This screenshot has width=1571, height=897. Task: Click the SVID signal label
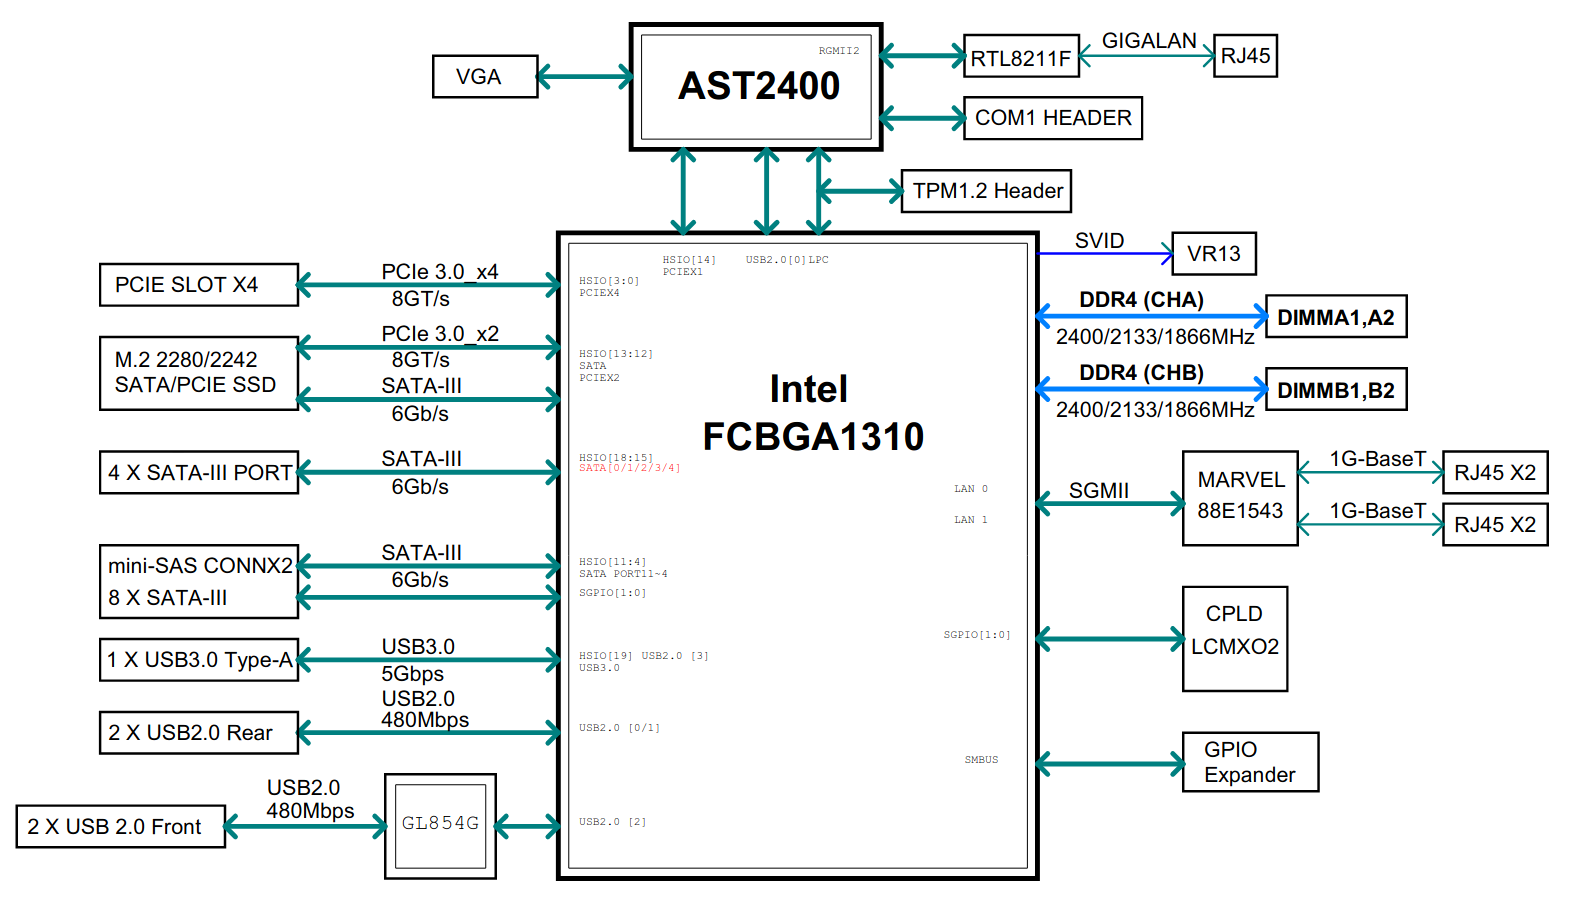(1099, 241)
